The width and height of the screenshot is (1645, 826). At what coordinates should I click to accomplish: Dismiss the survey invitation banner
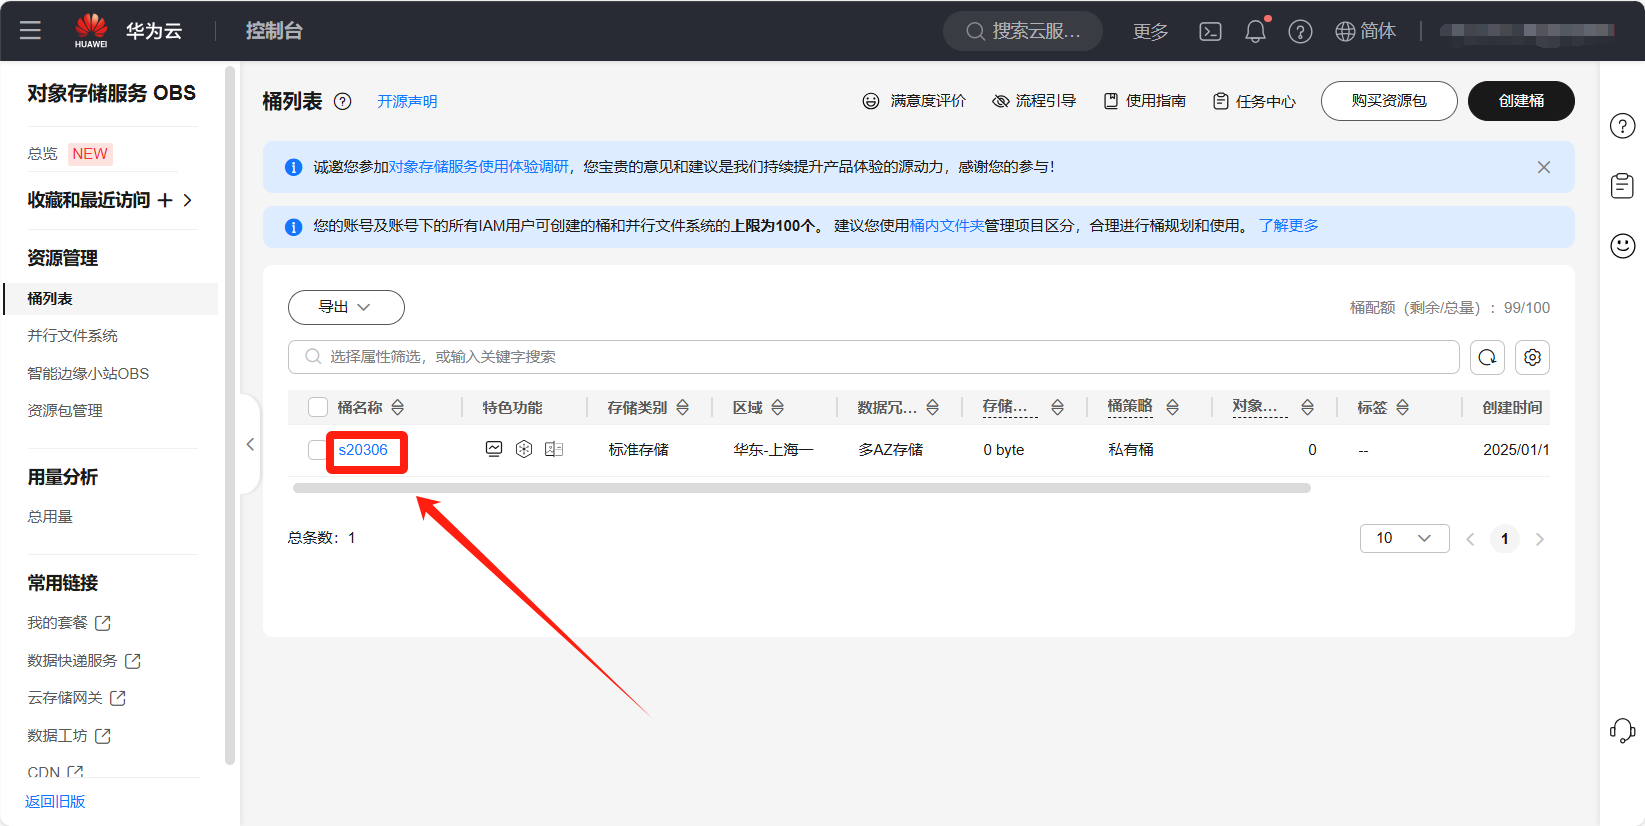[1544, 167]
